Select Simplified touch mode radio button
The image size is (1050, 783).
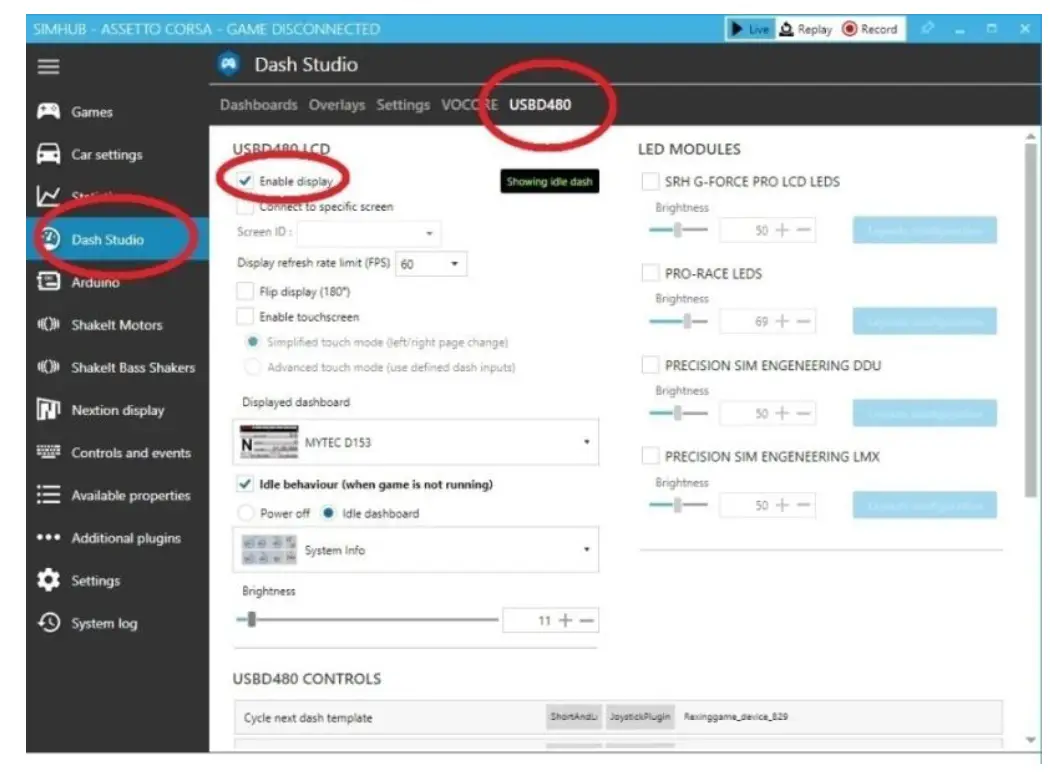coord(252,342)
